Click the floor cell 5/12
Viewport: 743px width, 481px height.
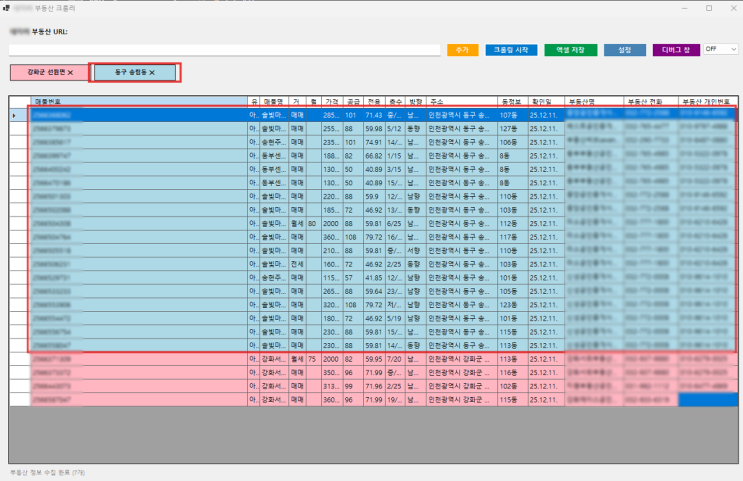coord(395,128)
